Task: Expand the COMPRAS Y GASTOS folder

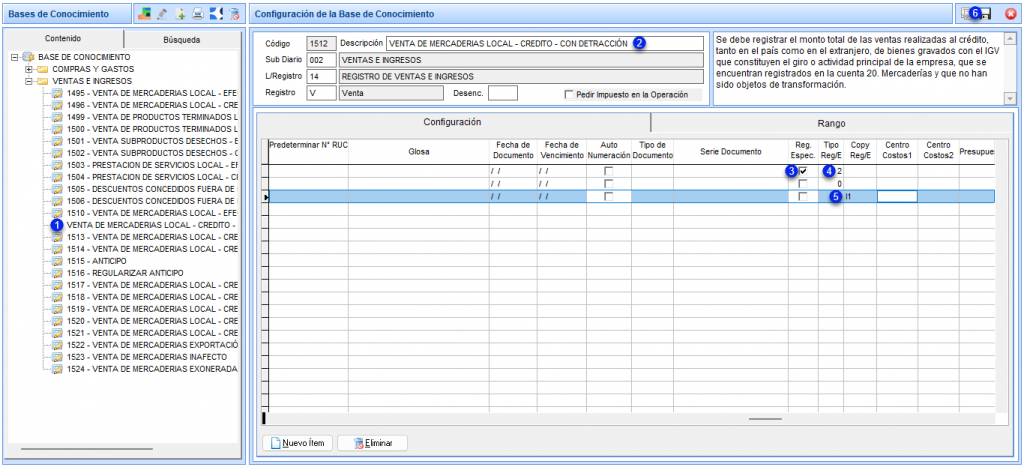Action: [28, 69]
